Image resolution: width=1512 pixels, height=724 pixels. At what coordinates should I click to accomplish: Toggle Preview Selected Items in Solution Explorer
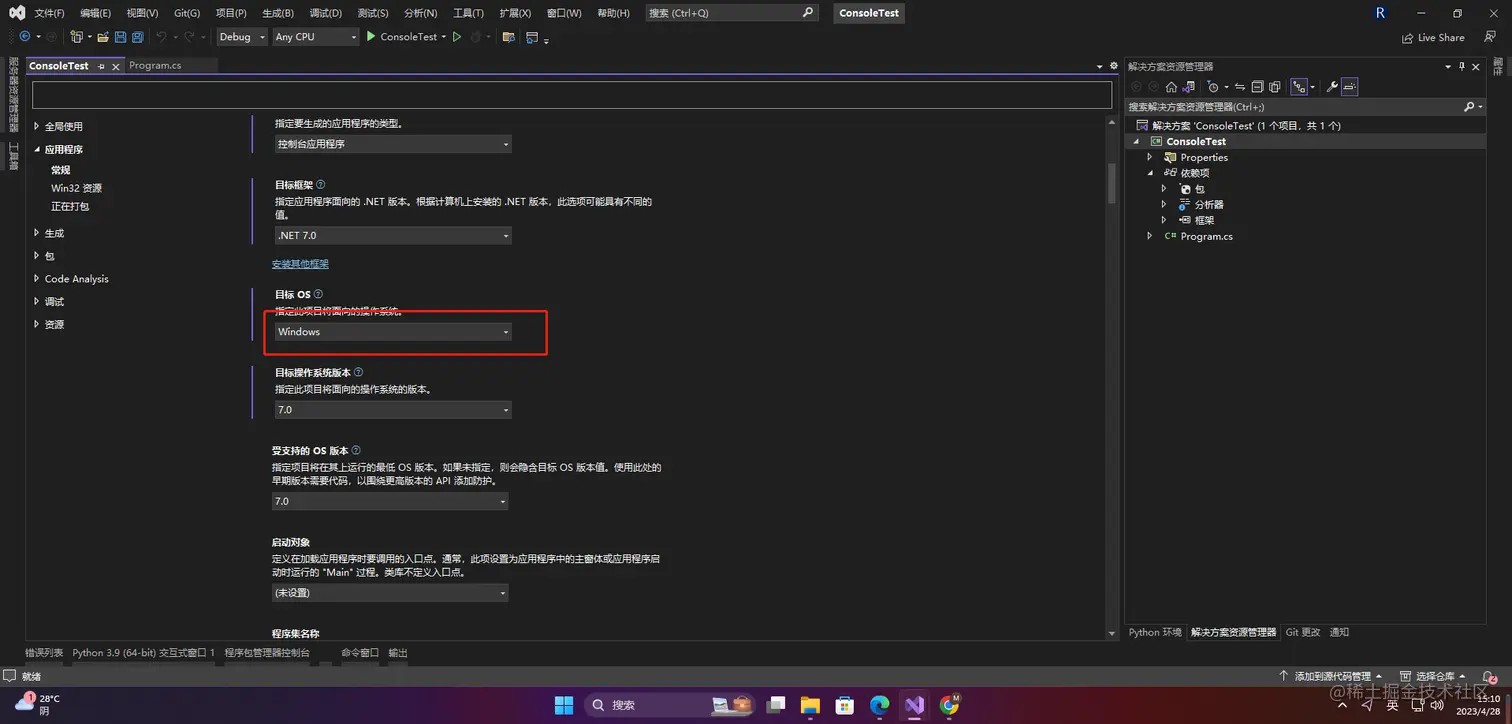[1349, 86]
